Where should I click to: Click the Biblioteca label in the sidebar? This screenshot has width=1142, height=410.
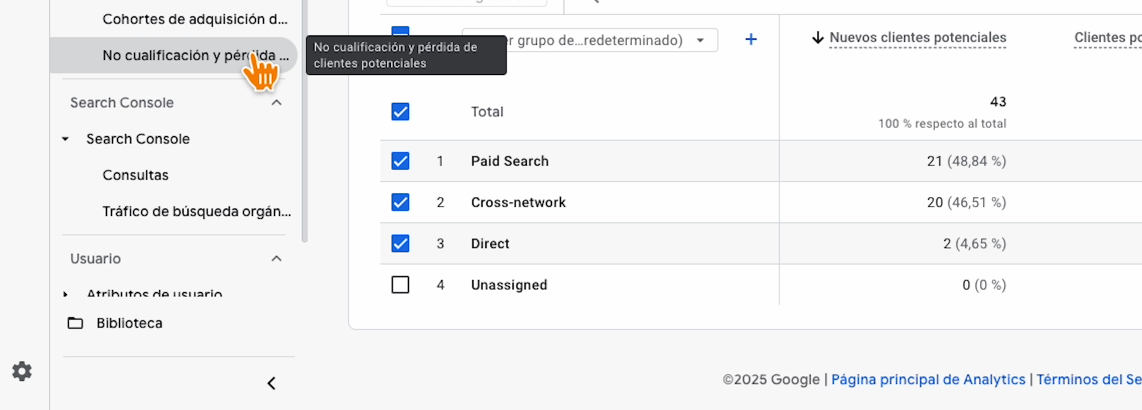click(x=129, y=323)
